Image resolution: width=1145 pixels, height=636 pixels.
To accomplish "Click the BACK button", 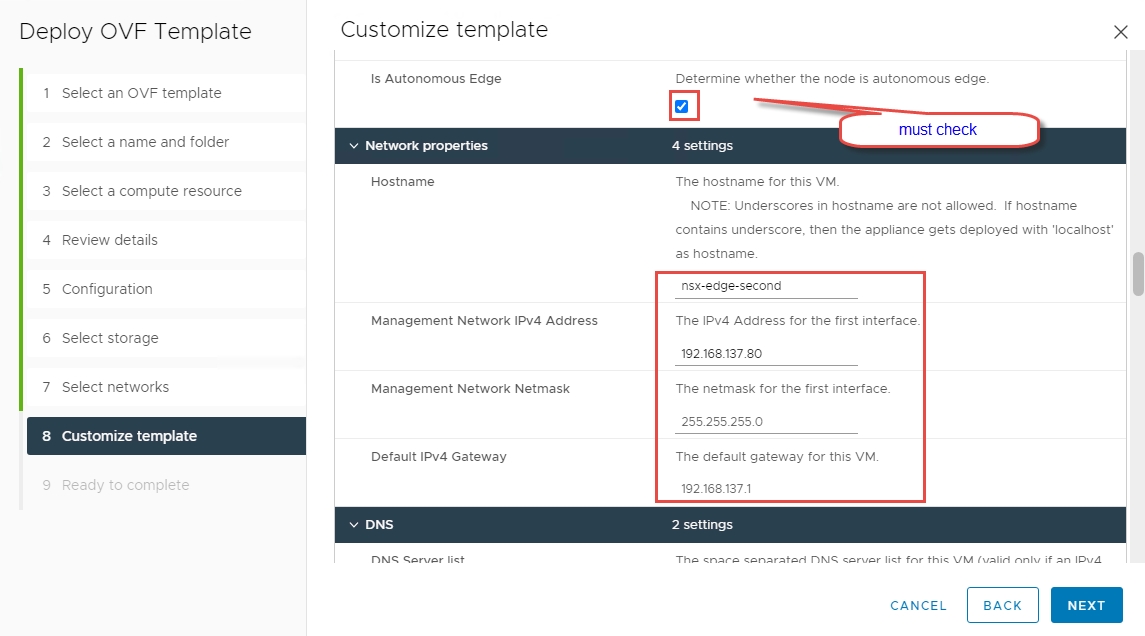I will click(x=1002, y=605).
